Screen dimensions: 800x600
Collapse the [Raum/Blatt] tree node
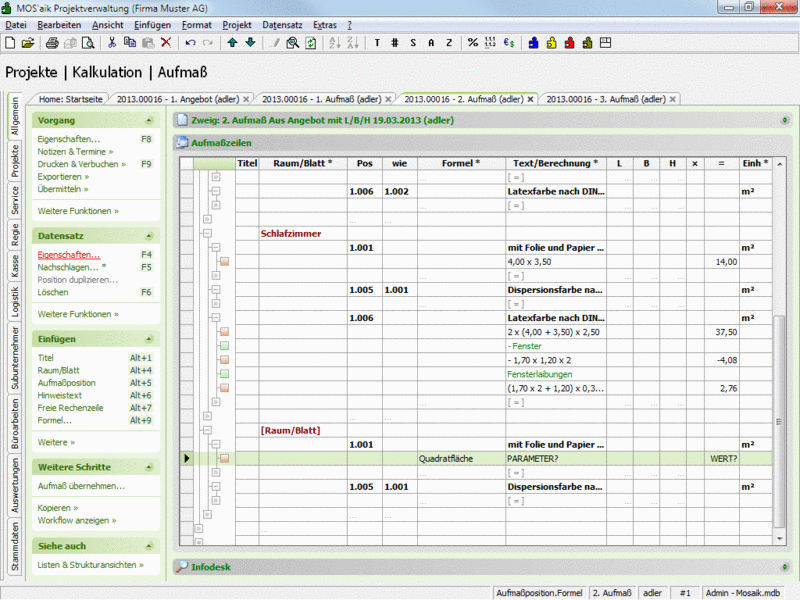tap(207, 431)
